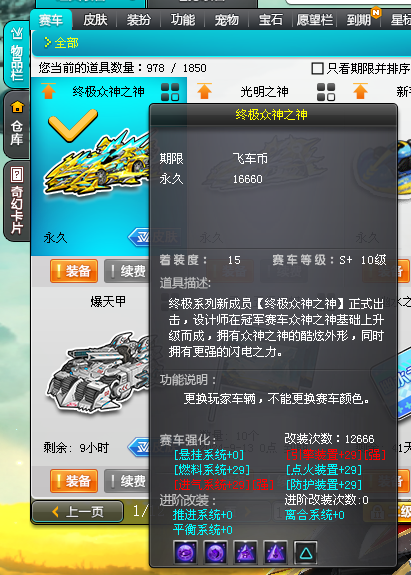Viewport: 411px width, 575px height.
Task: Click 续费 button under 爆天甲
Action: pos(128,481)
